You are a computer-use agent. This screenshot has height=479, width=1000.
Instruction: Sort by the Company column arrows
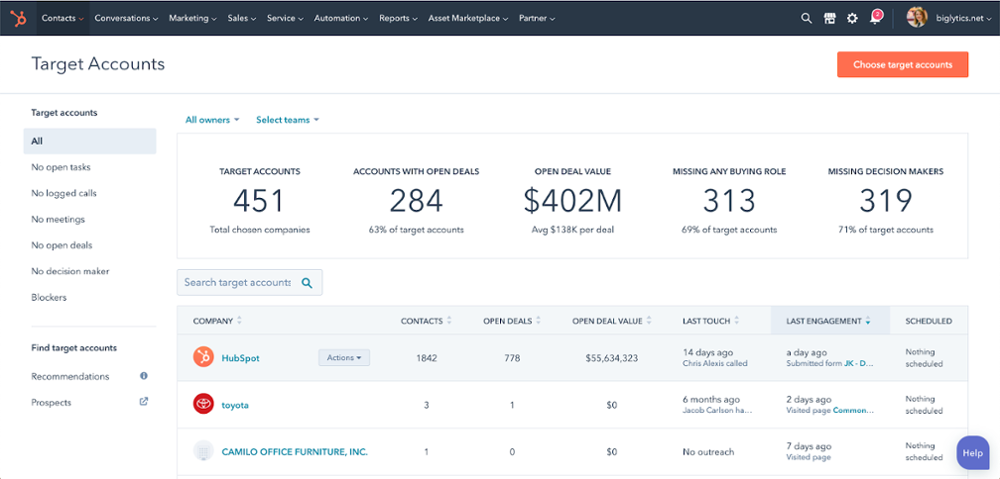point(239,321)
